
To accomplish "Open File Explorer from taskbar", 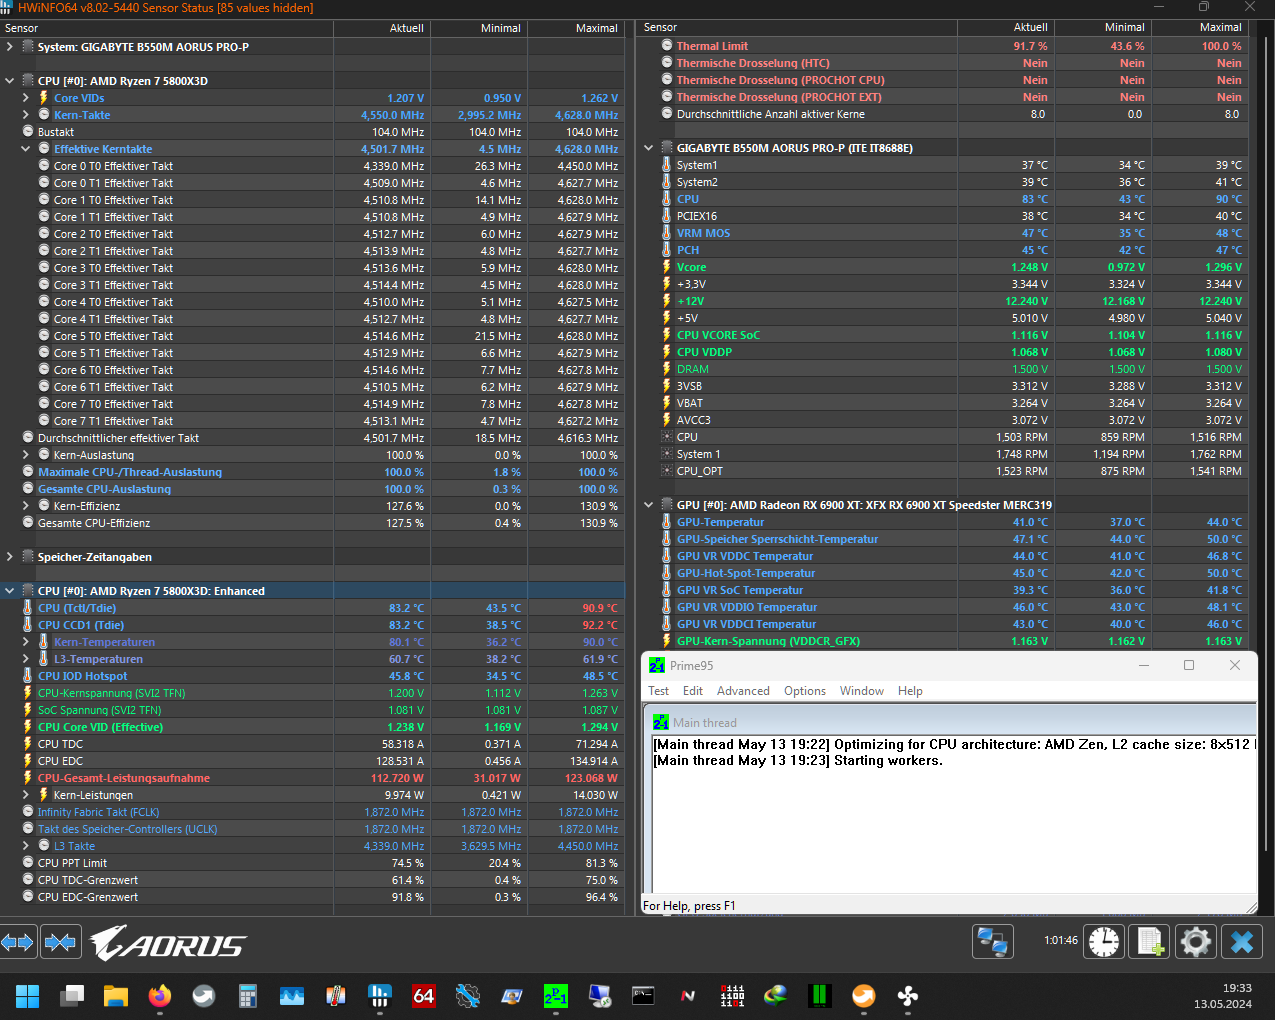I will tap(116, 996).
